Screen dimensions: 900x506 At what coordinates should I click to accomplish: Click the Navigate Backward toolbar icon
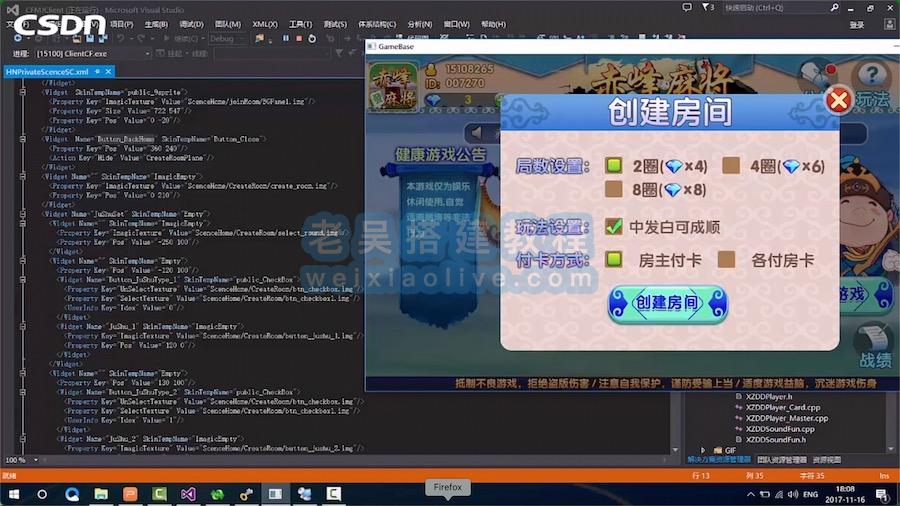18,38
